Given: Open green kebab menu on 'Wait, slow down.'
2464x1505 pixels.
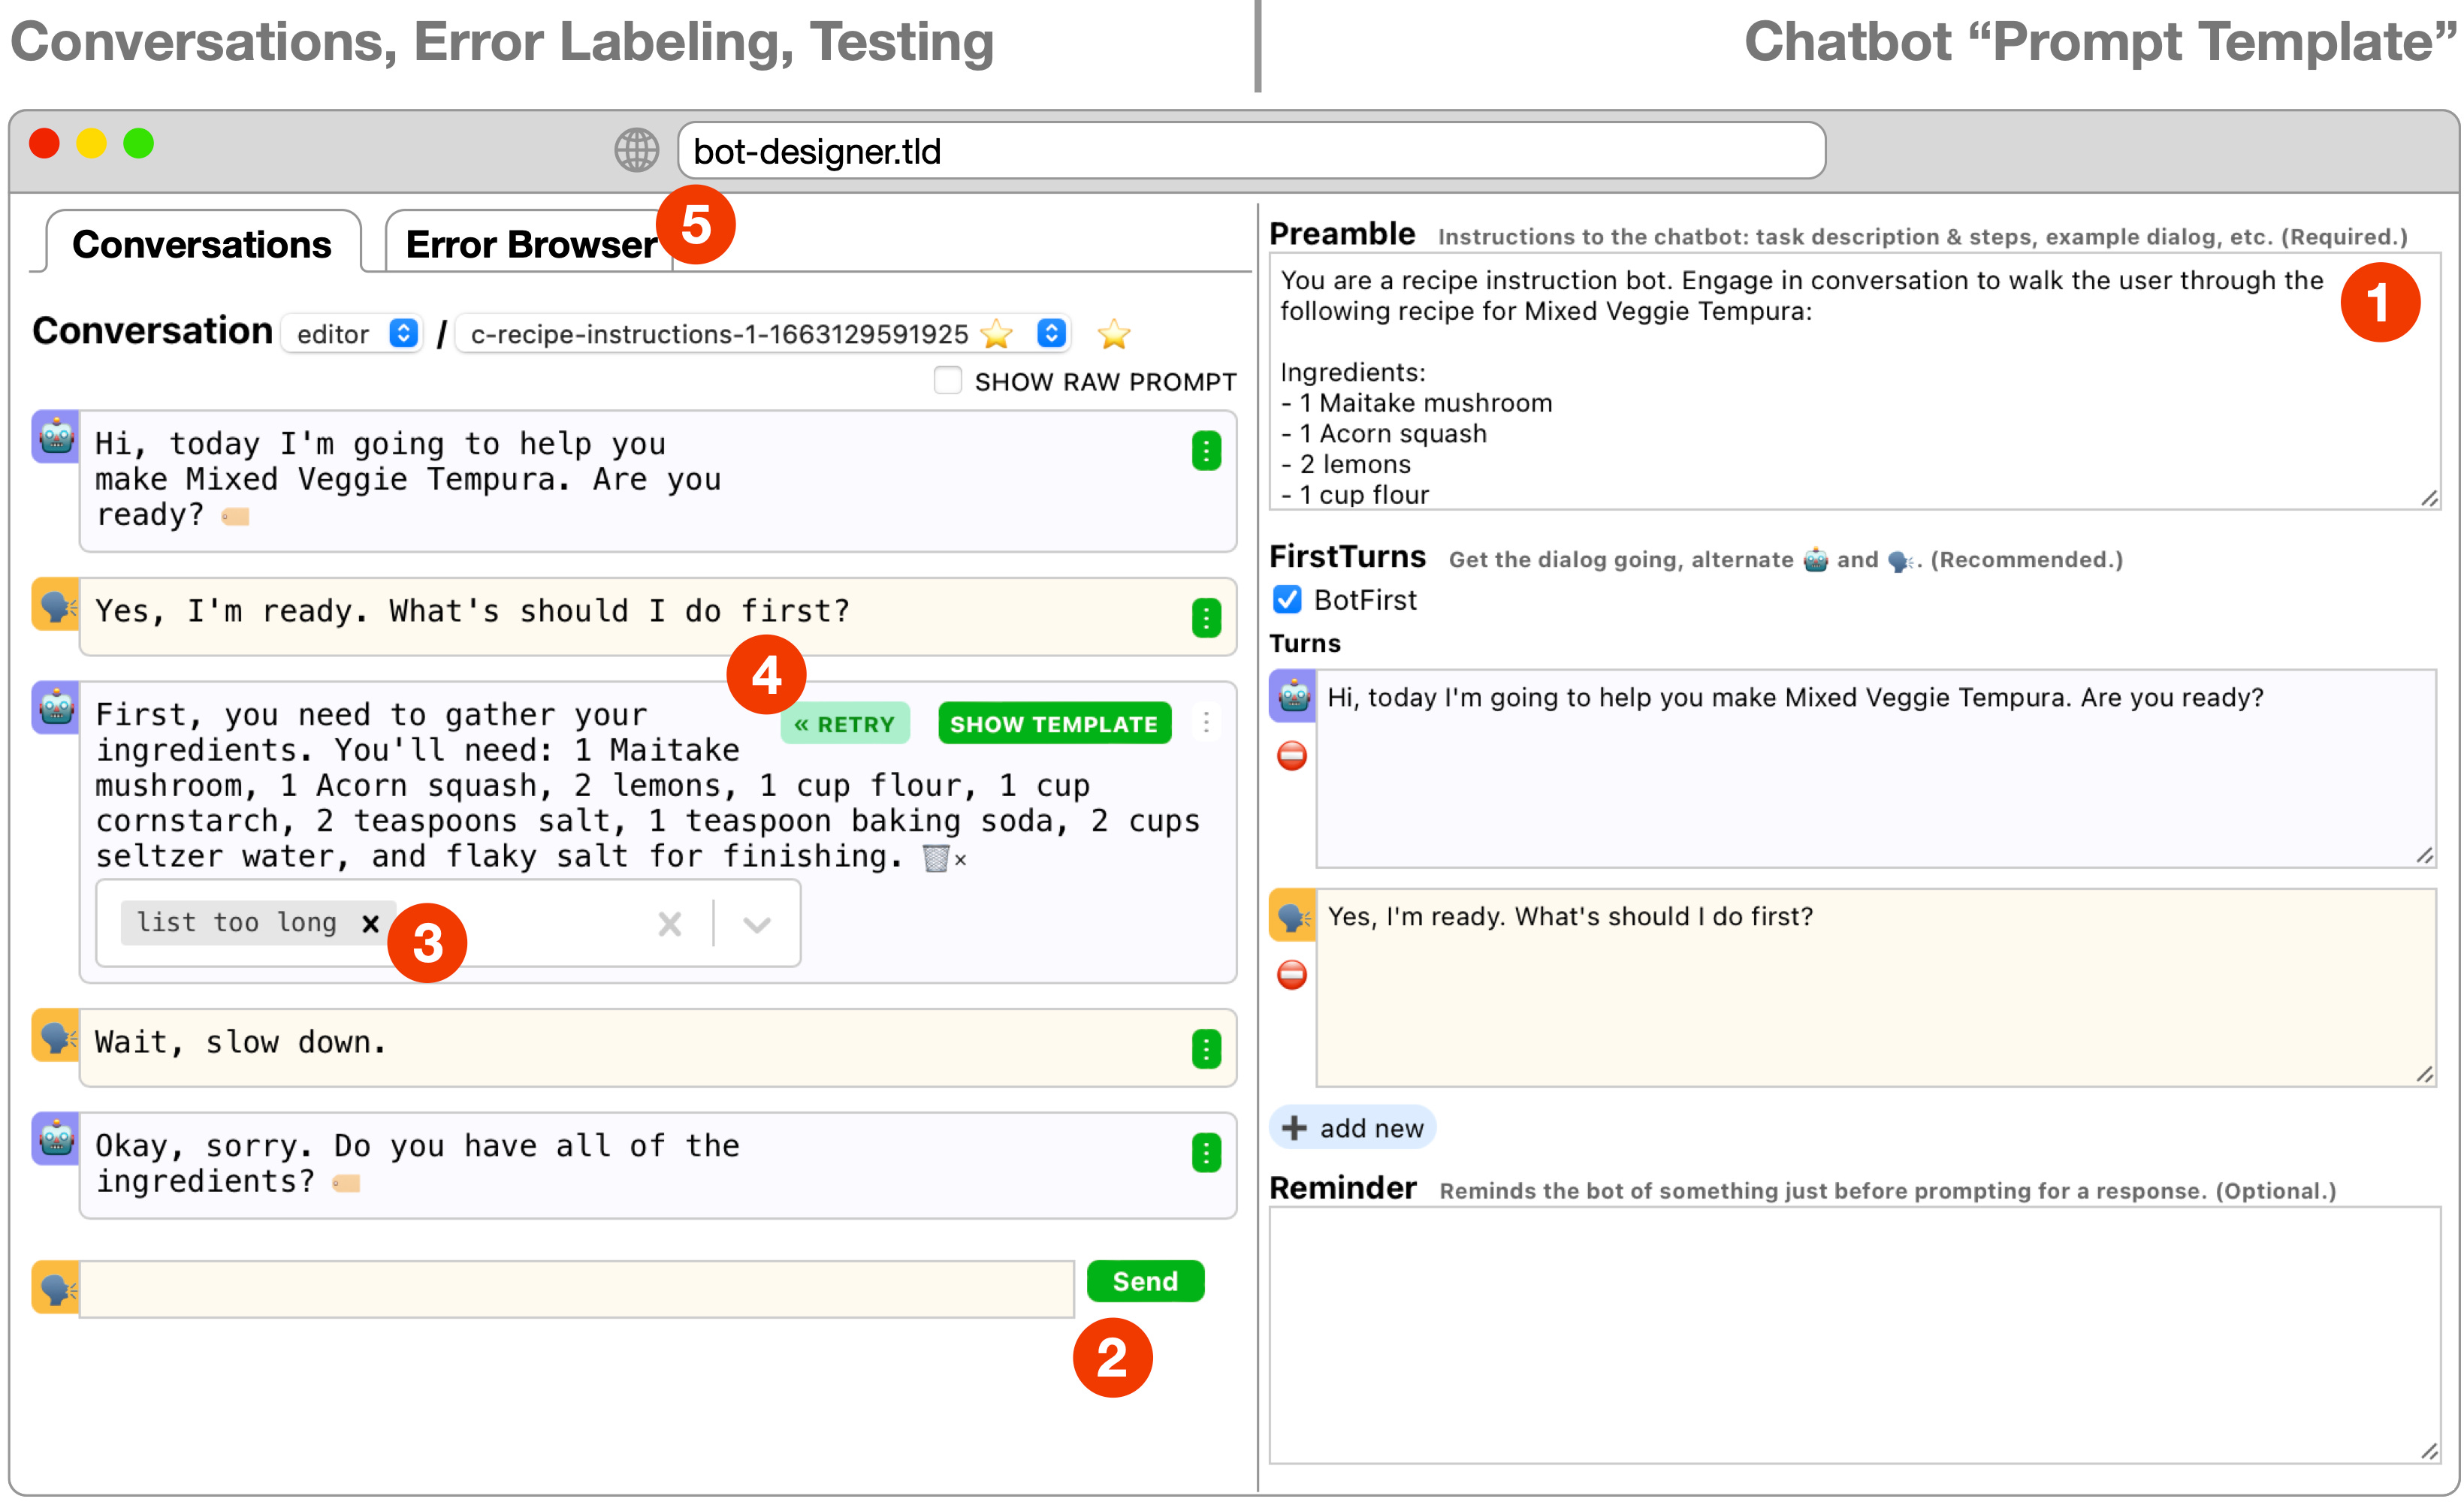Looking at the screenshot, I should point(1206,1049).
